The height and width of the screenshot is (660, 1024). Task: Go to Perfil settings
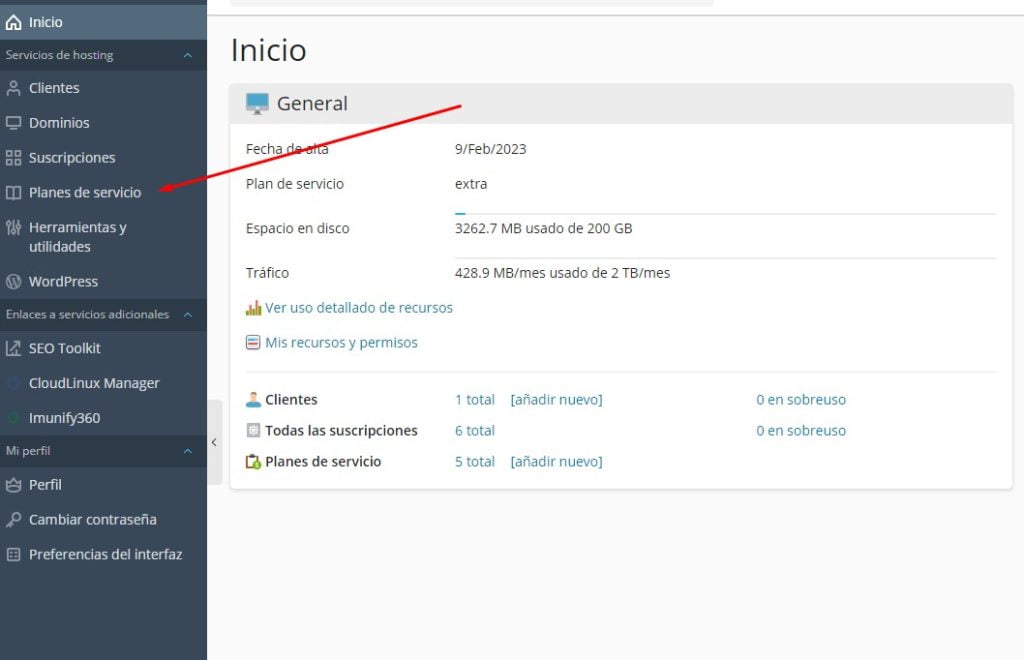[103, 485]
